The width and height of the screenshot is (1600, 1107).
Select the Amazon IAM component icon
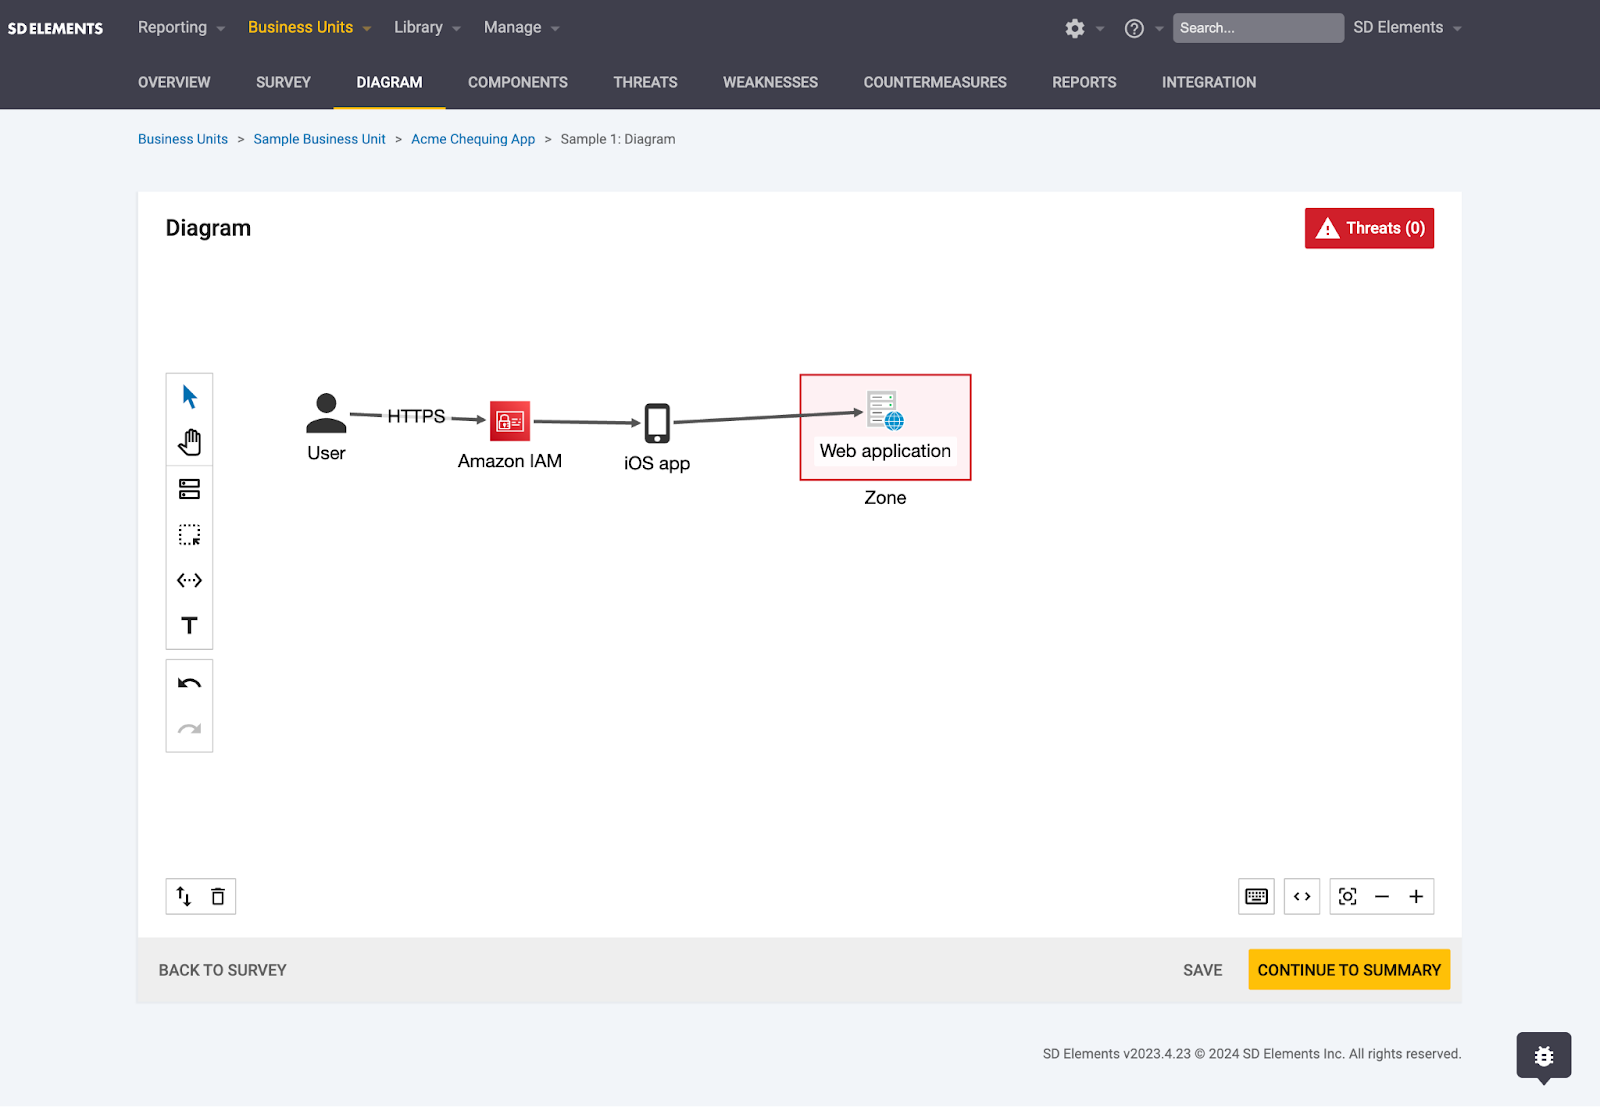click(x=510, y=421)
